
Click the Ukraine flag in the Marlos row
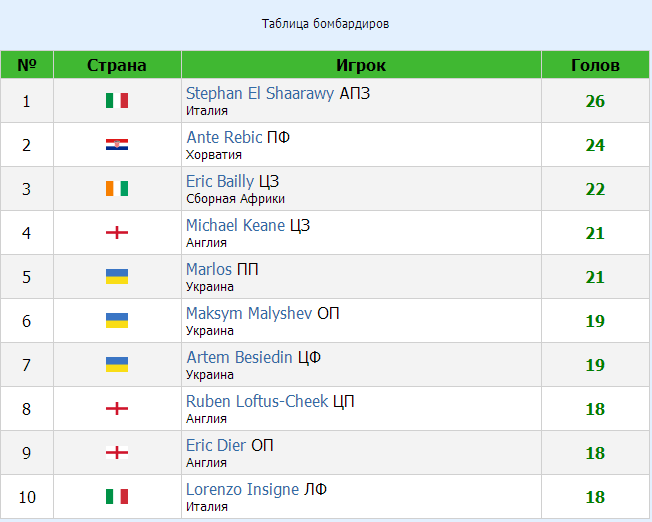point(117,277)
